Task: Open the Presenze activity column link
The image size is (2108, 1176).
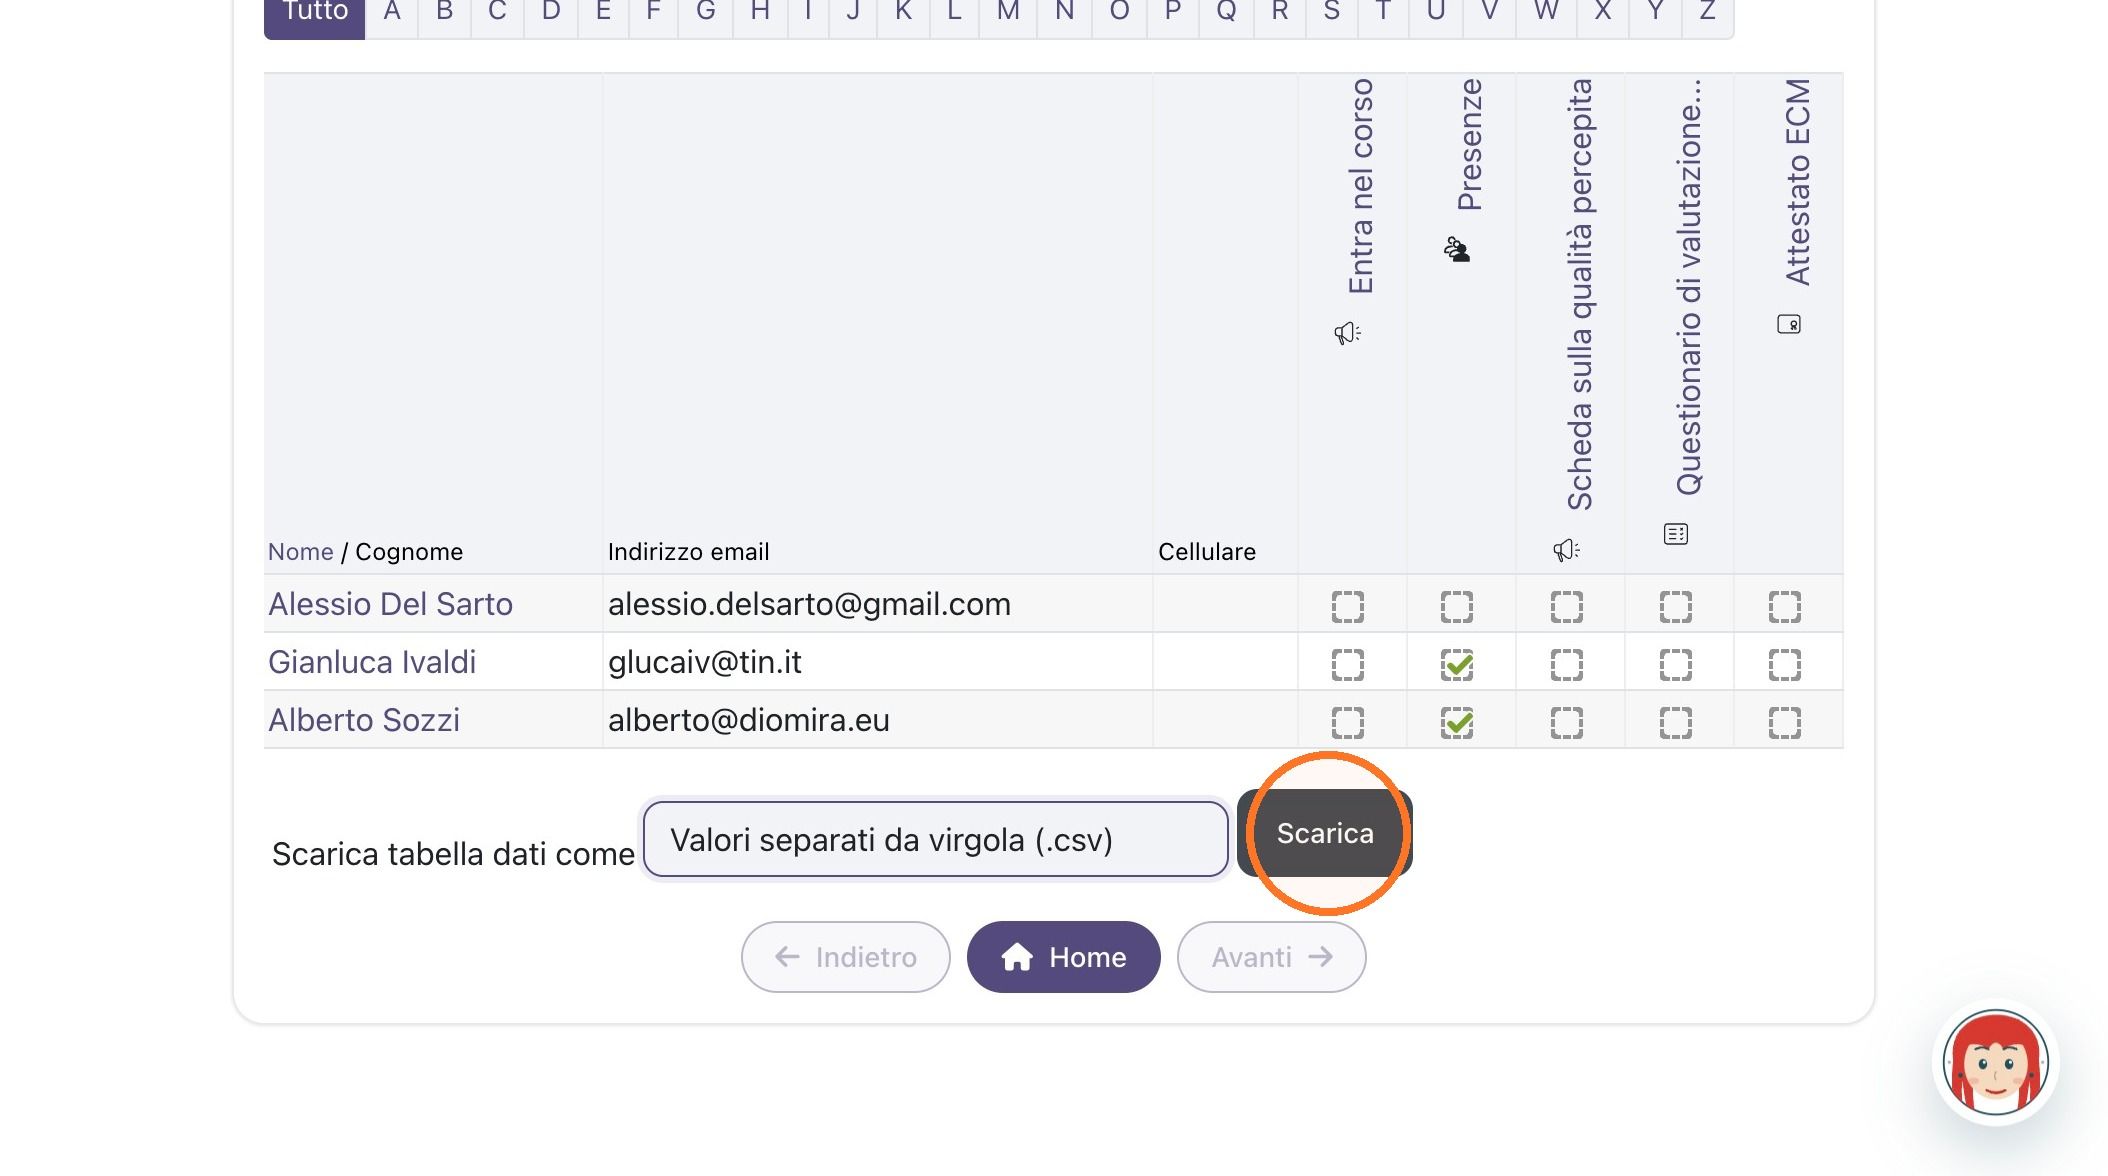Action: click(1470, 145)
